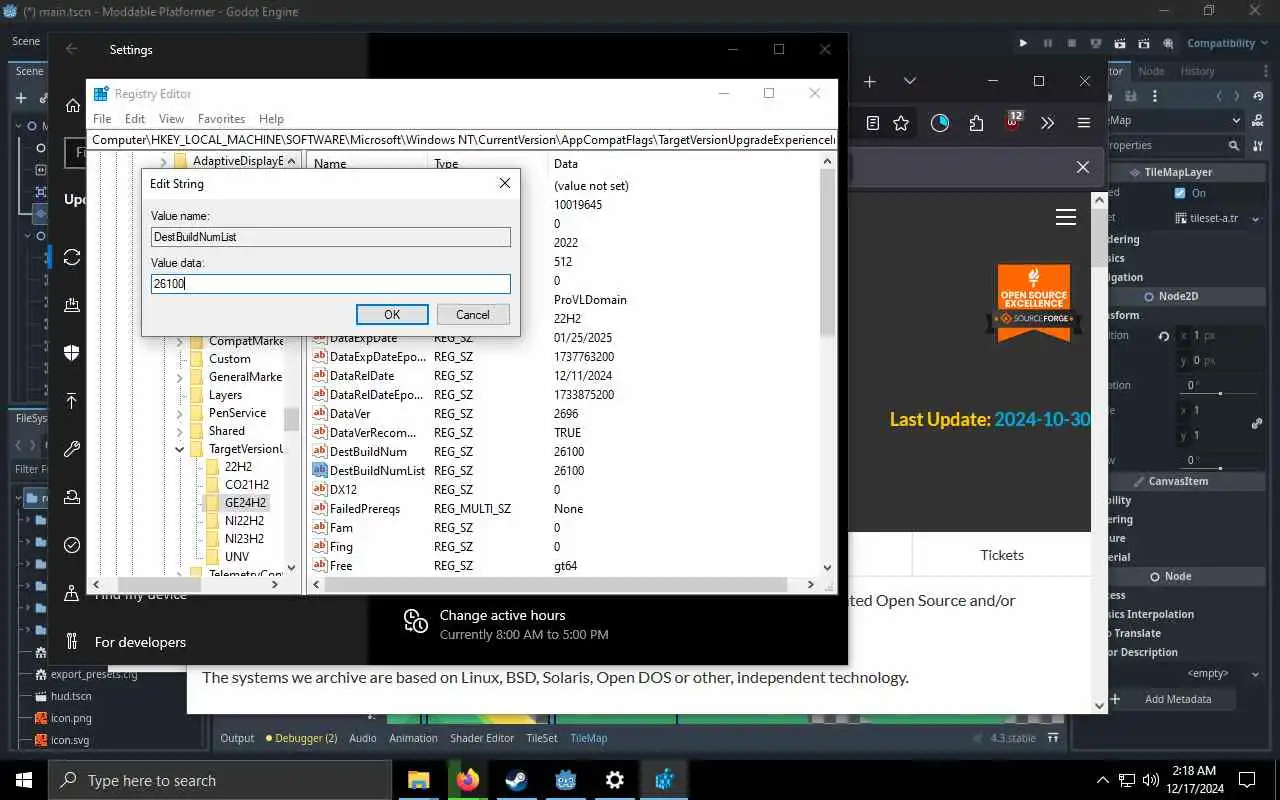Screen dimensions: 1280x800
Task: Select the NI23H2 registry key
Action: 244,539
